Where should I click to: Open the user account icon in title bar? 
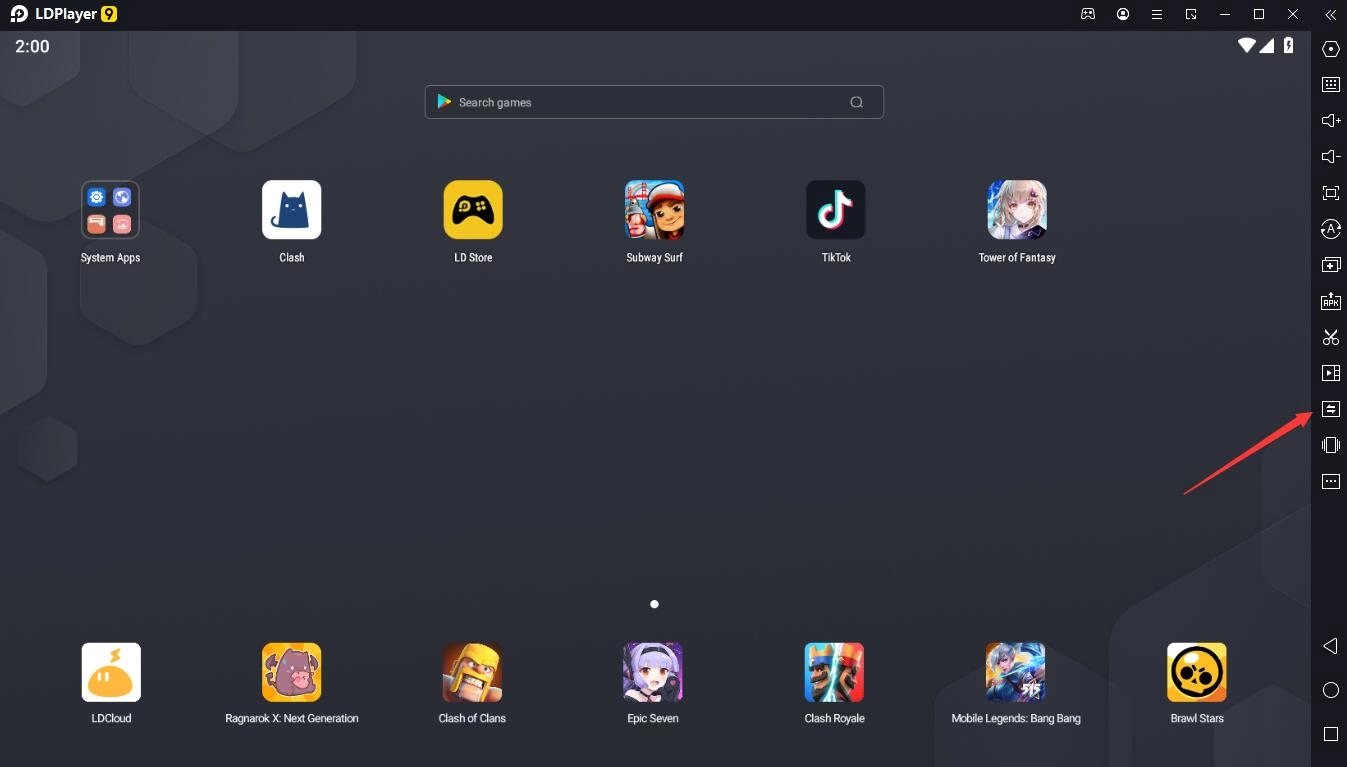click(x=1123, y=14)
